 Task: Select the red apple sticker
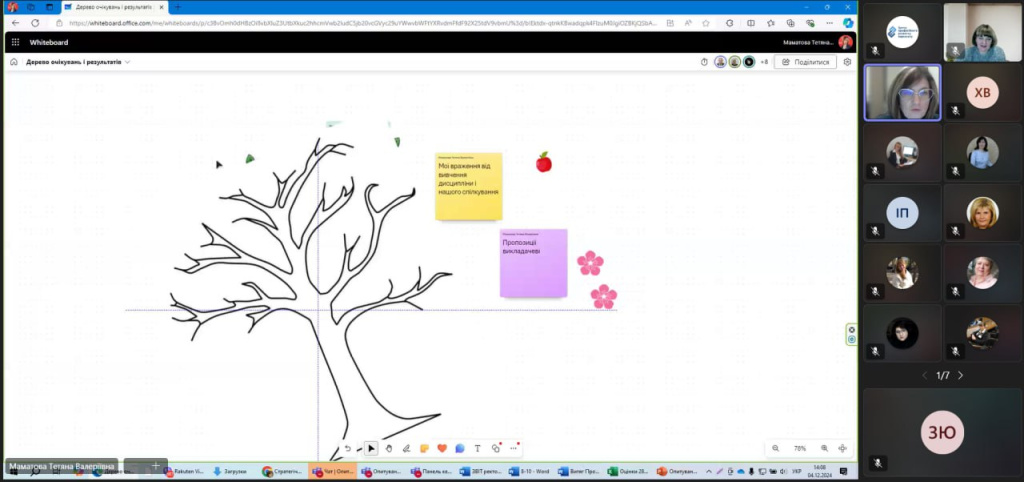pos(543,162)
